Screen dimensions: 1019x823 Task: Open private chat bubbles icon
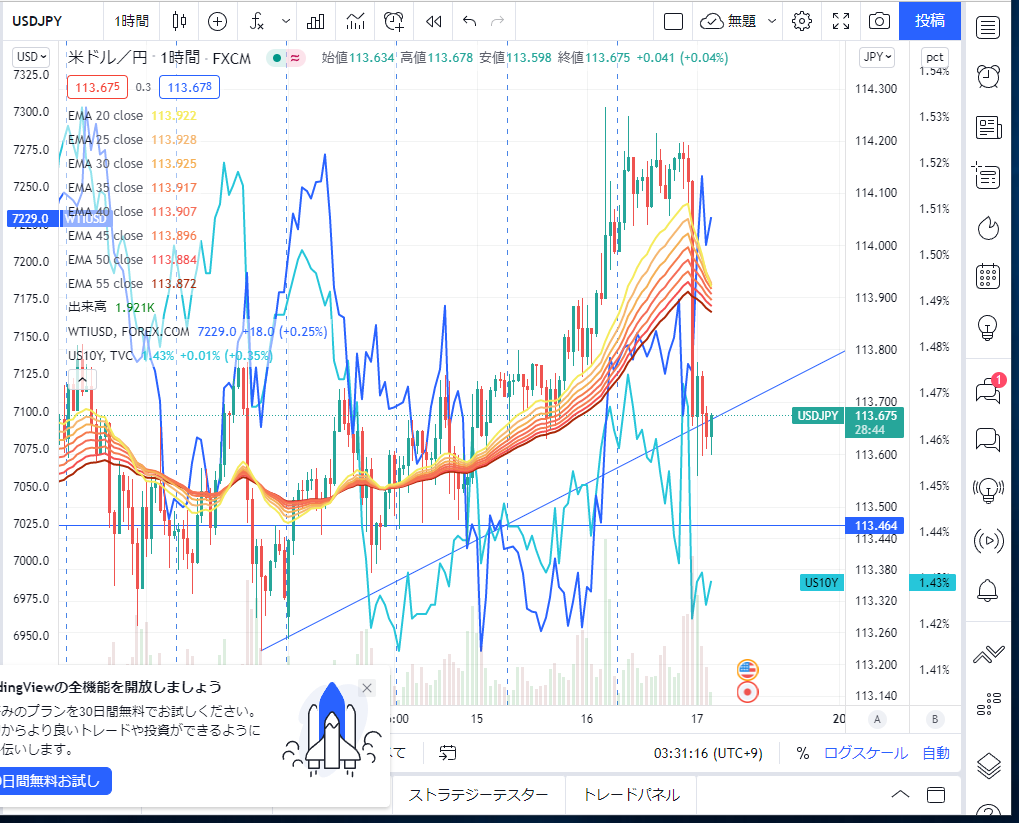(x=988, y=440)
